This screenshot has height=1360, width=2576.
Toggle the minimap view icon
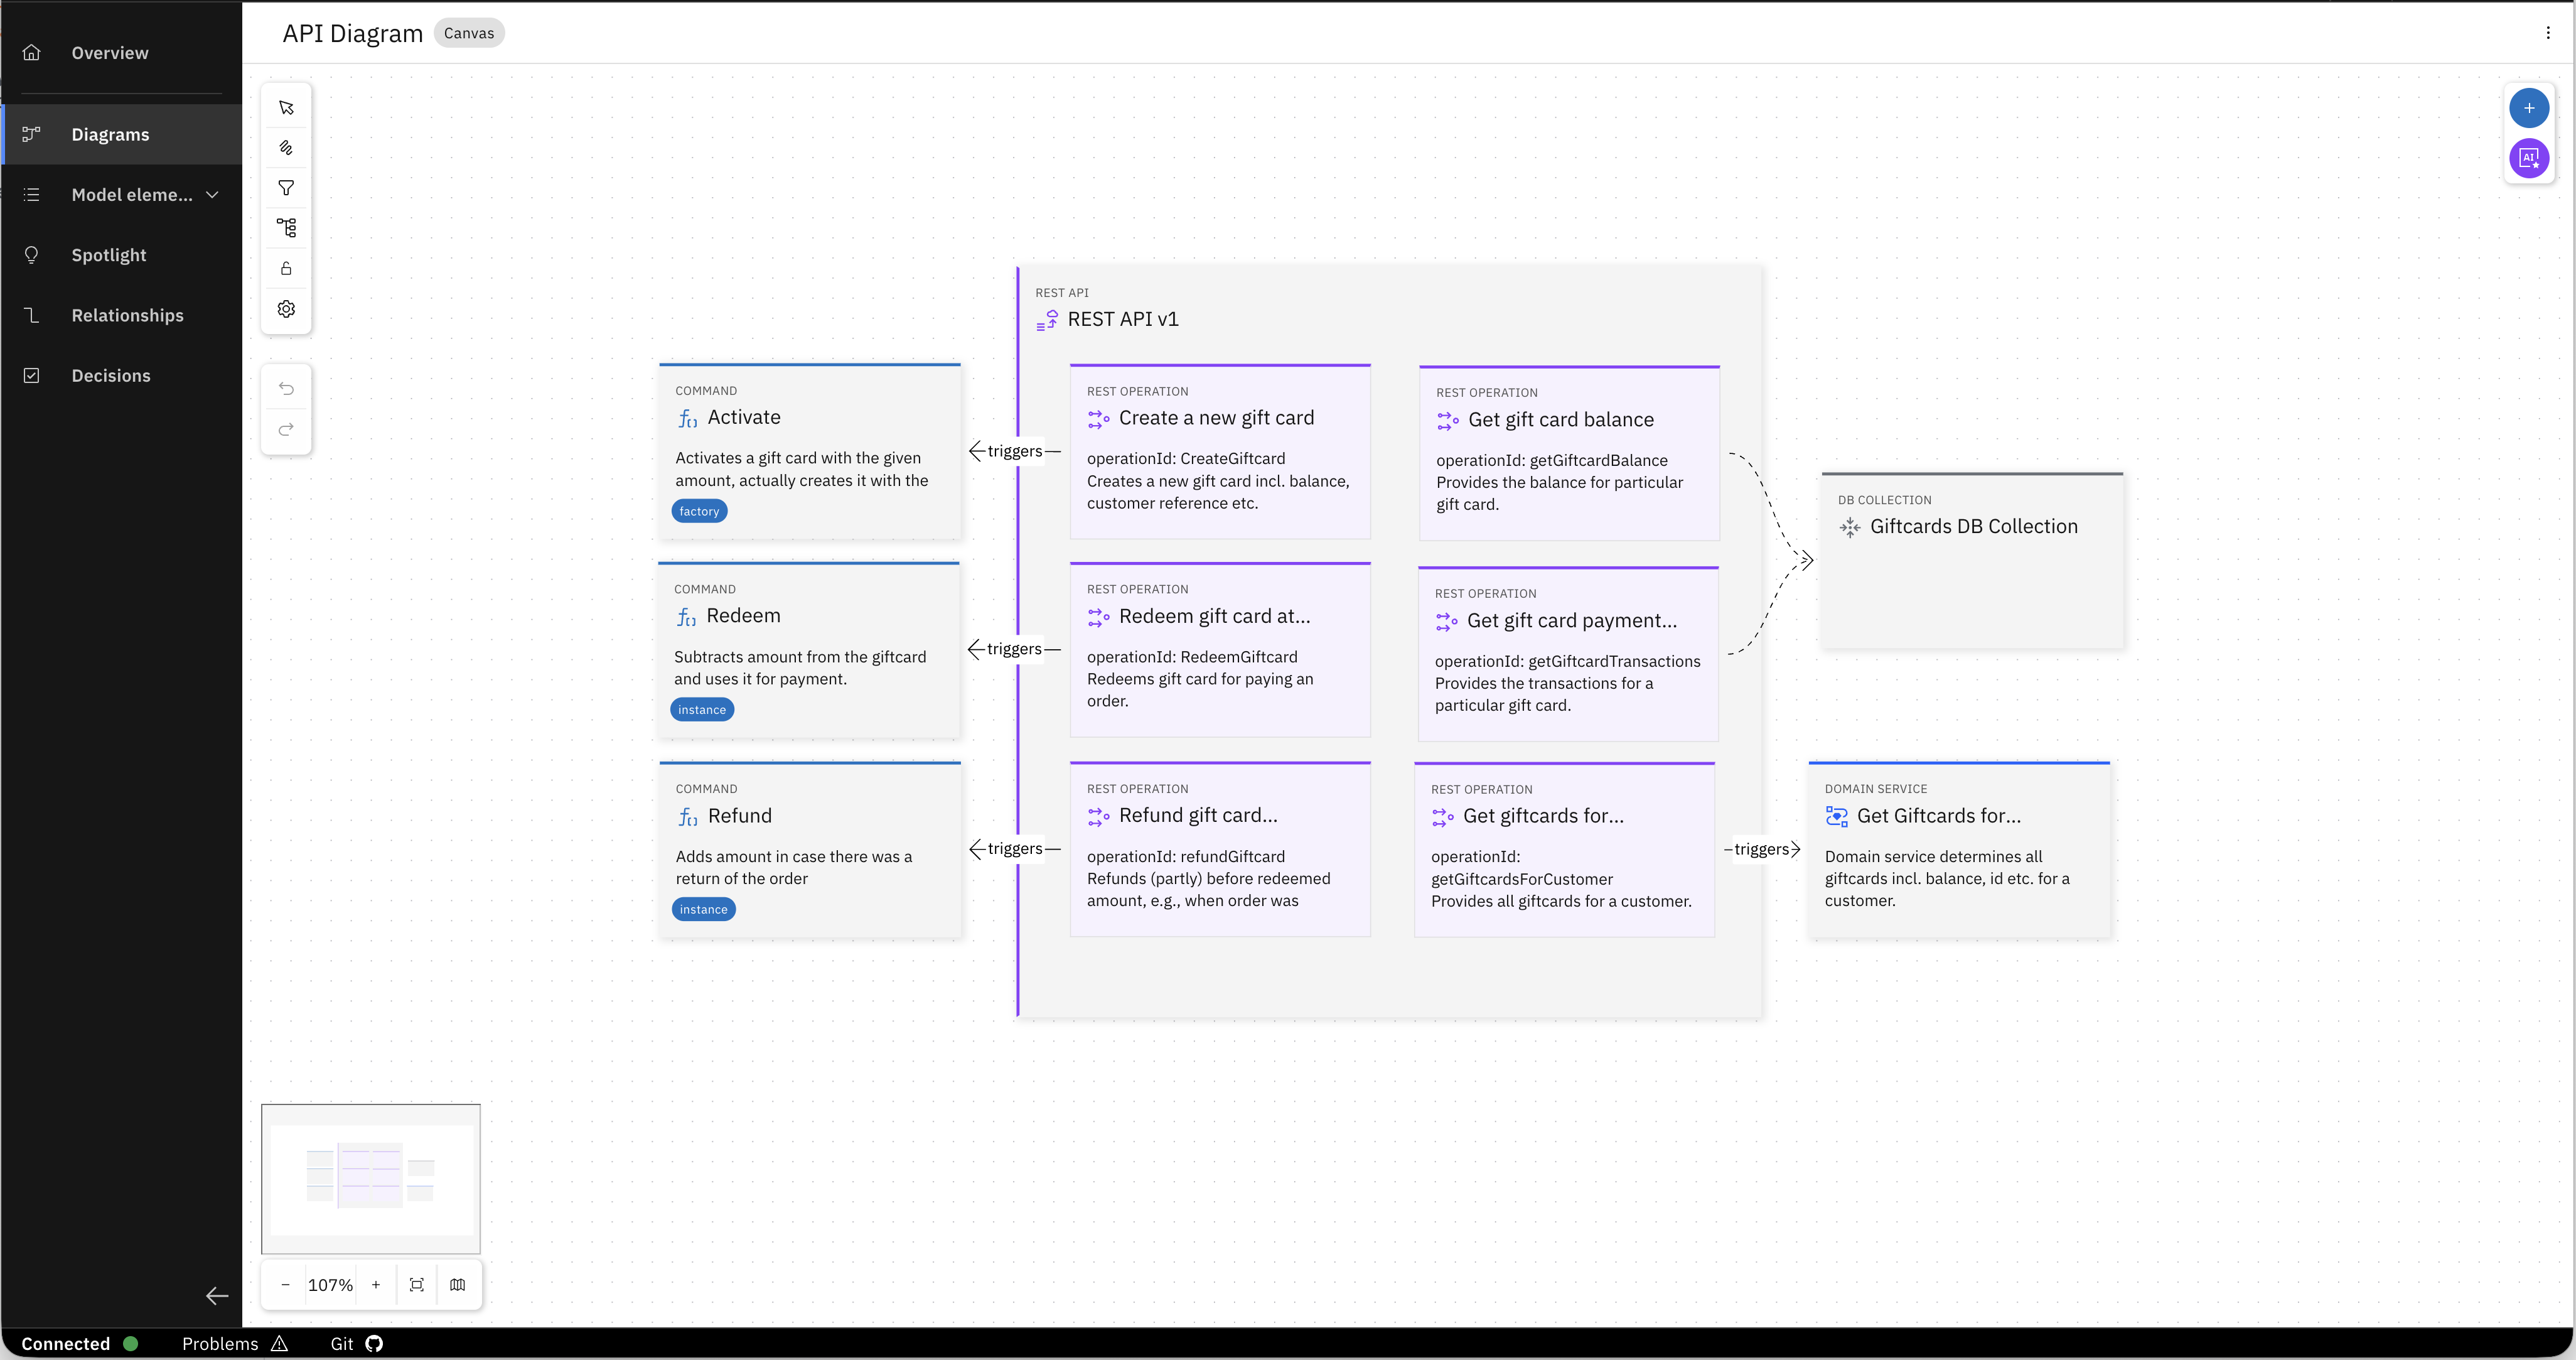458,1284
